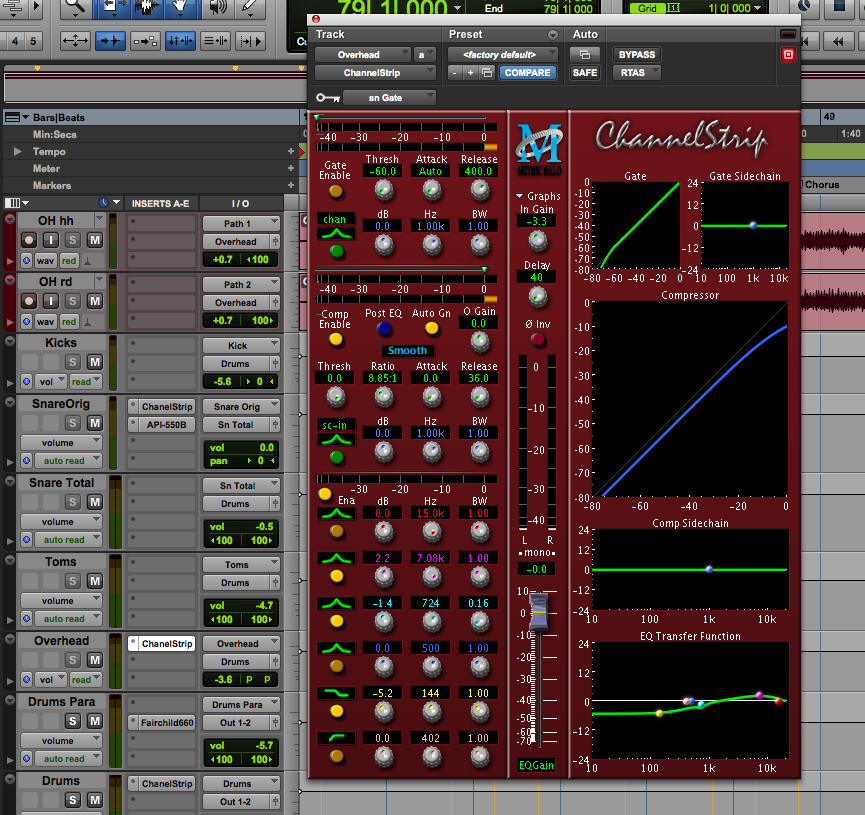This screenshot has height=815, width=865.
Task: Click the Tempo ruler plus icon
Action: coord(291,151)
